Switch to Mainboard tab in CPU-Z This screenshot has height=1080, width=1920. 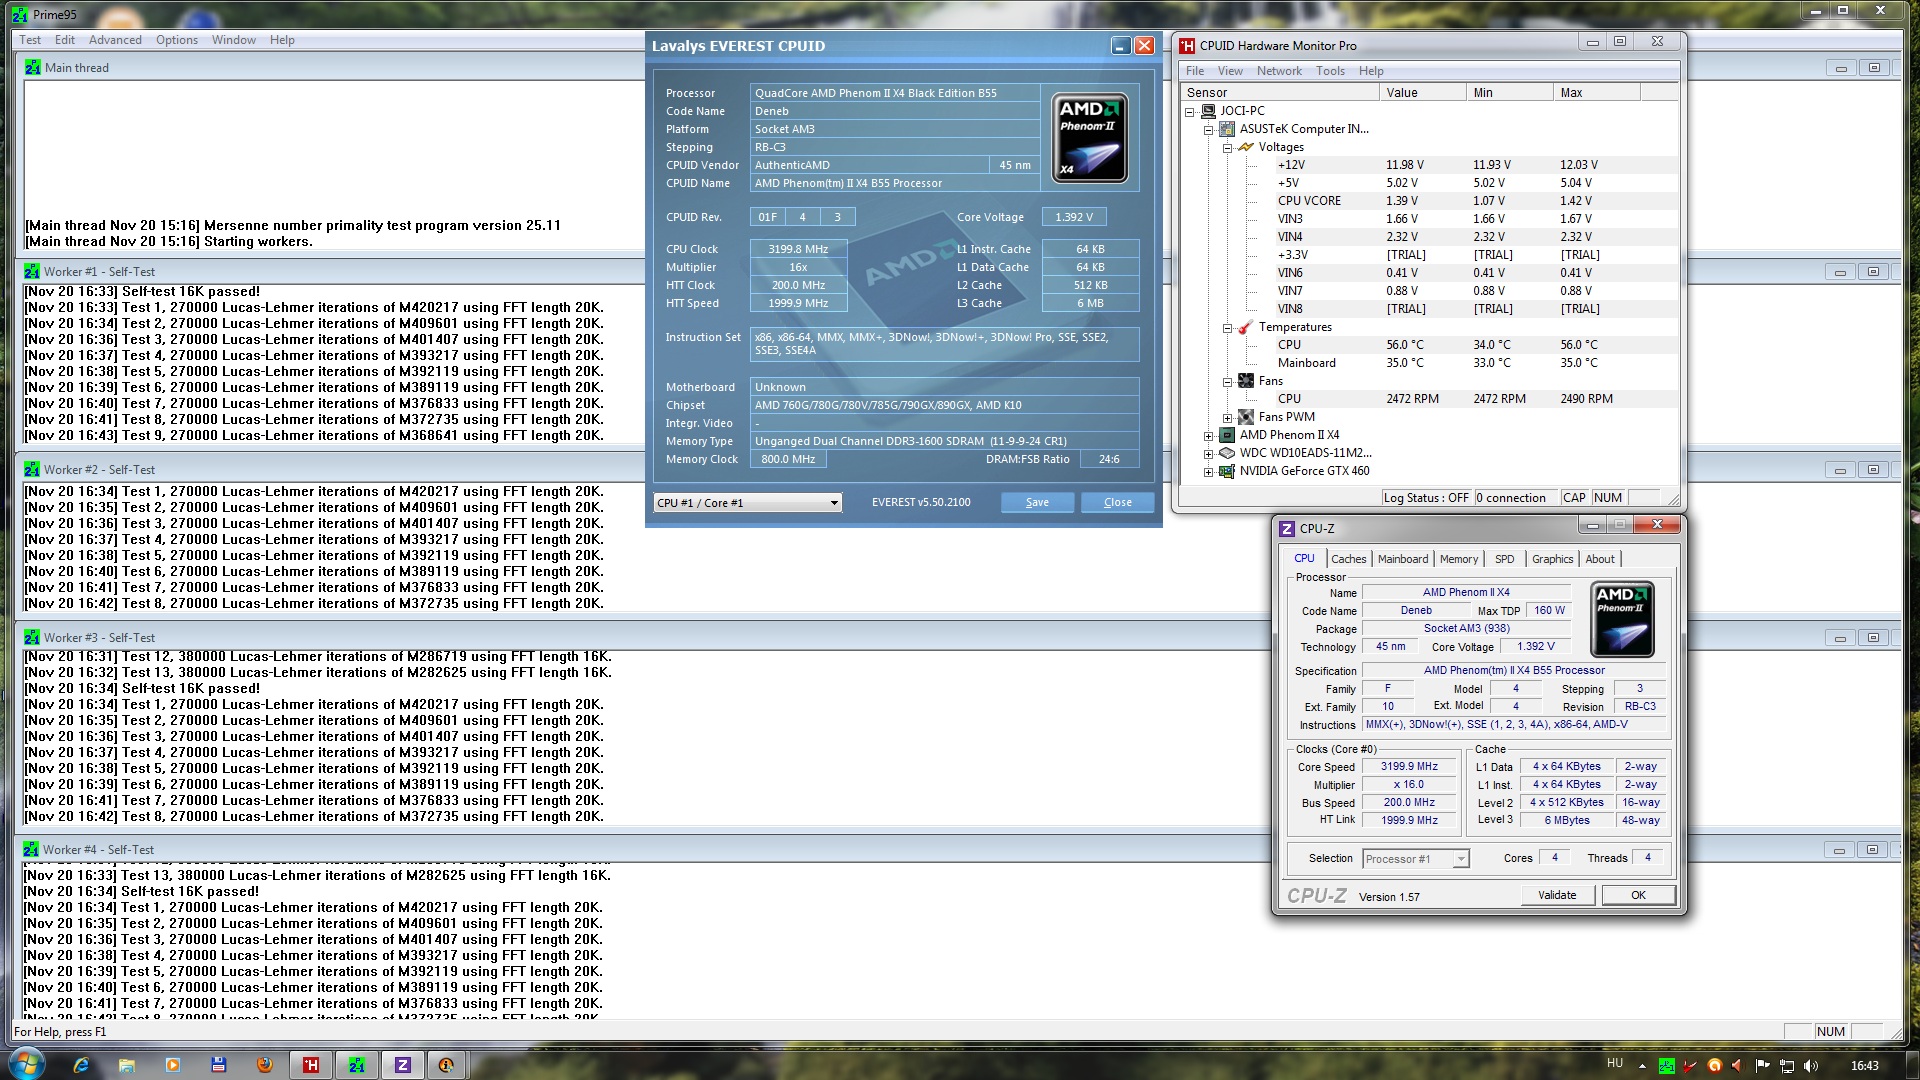(x=1403, y=559)
